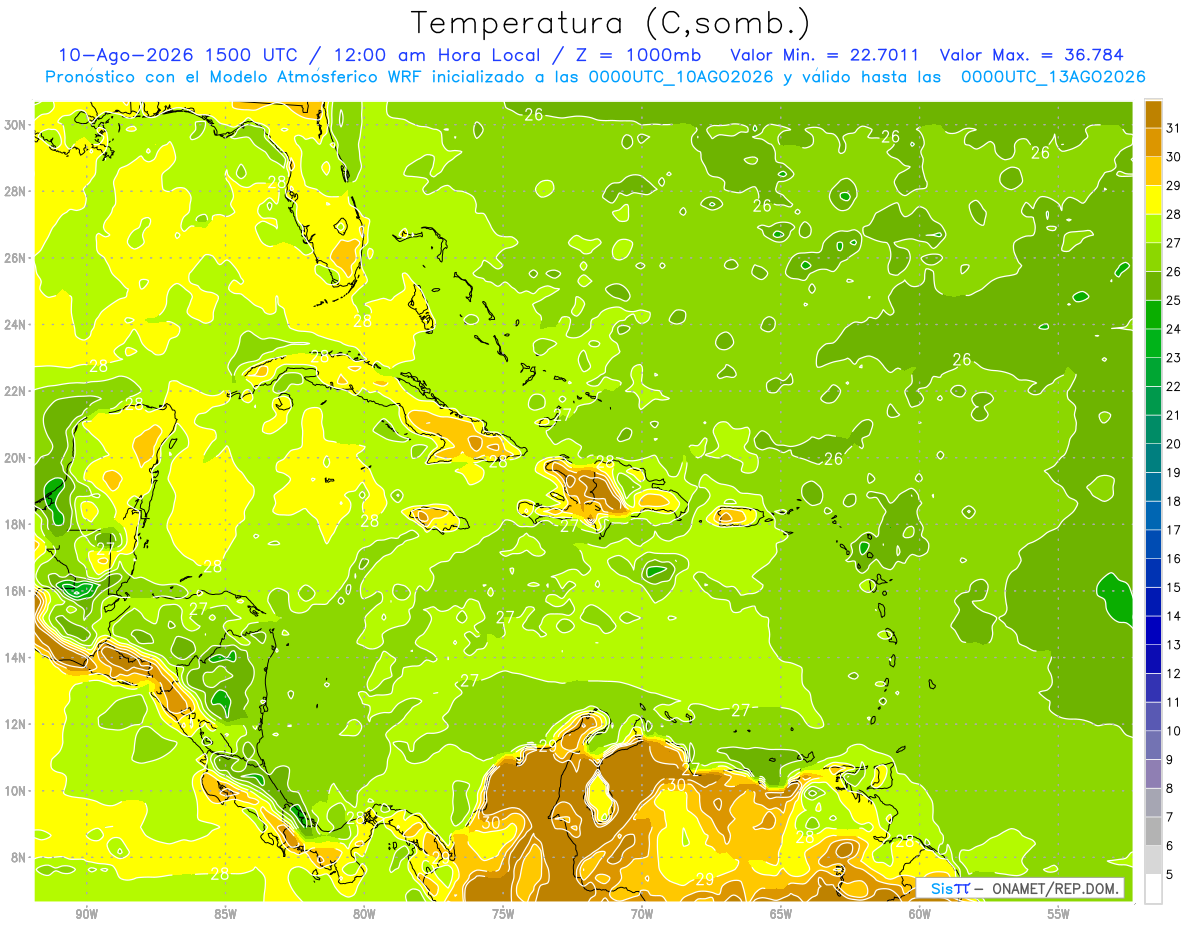Click the 60W longitude axis label
1200x927 pixels.
920,914
